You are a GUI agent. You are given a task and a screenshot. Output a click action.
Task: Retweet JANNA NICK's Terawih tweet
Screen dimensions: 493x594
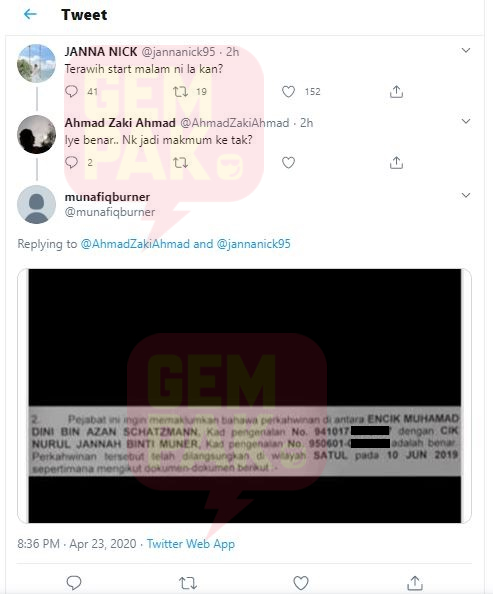pyautogui.click(x=180, y=91)
